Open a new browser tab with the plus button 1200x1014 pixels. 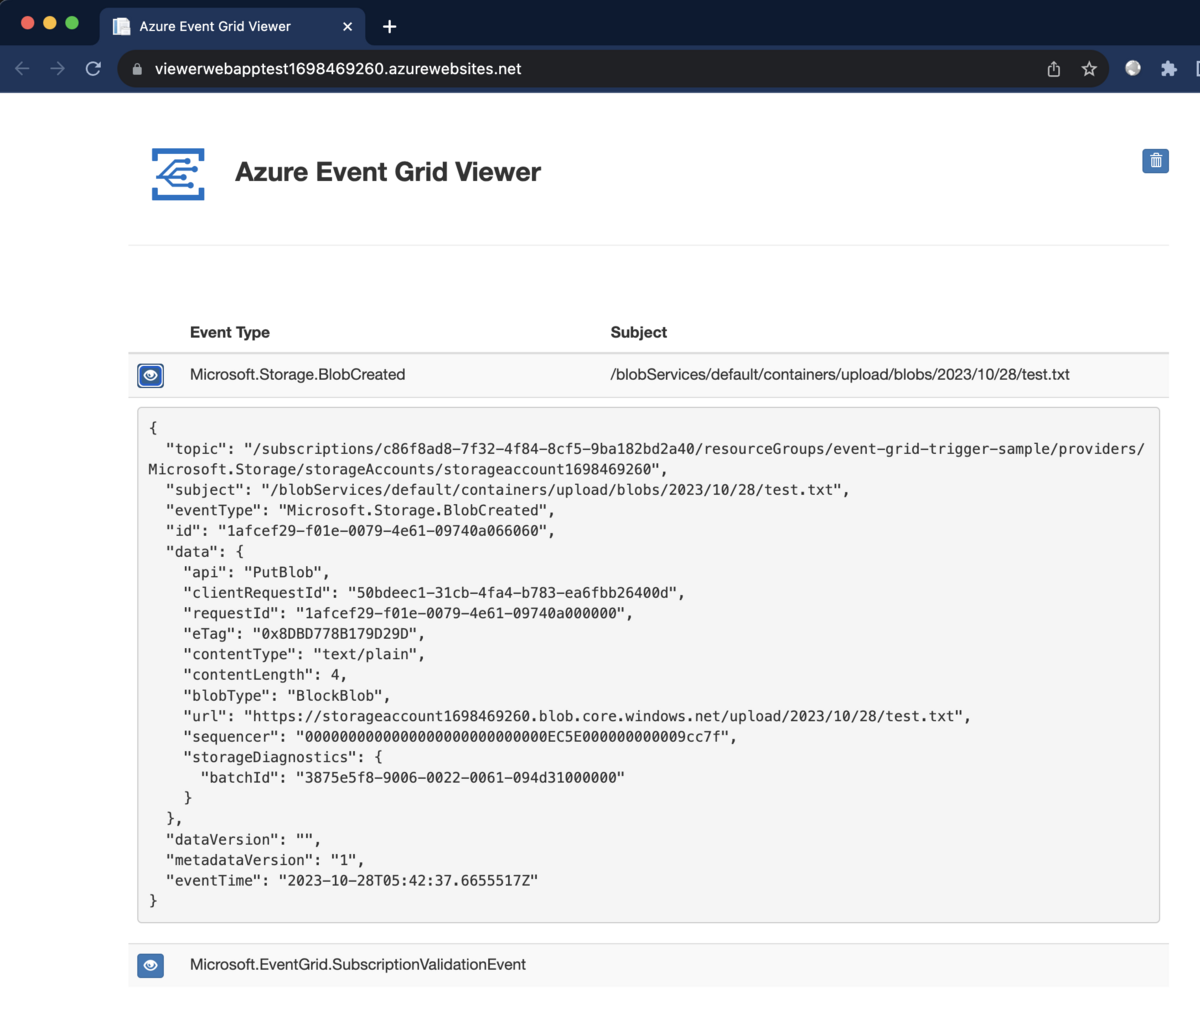389,27
